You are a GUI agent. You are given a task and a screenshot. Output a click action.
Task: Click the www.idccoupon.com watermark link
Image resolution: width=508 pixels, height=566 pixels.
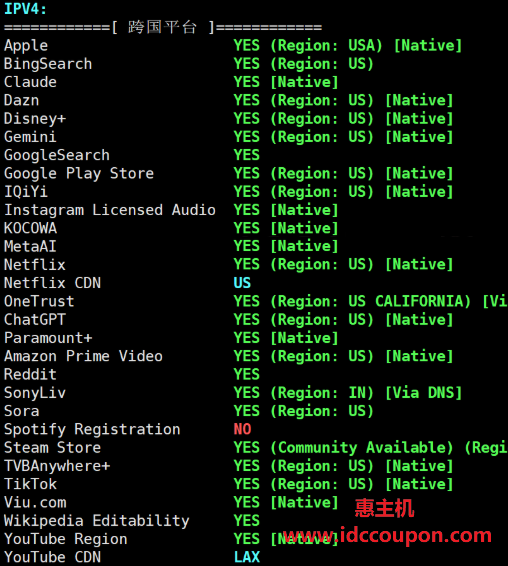pos(387,535)
